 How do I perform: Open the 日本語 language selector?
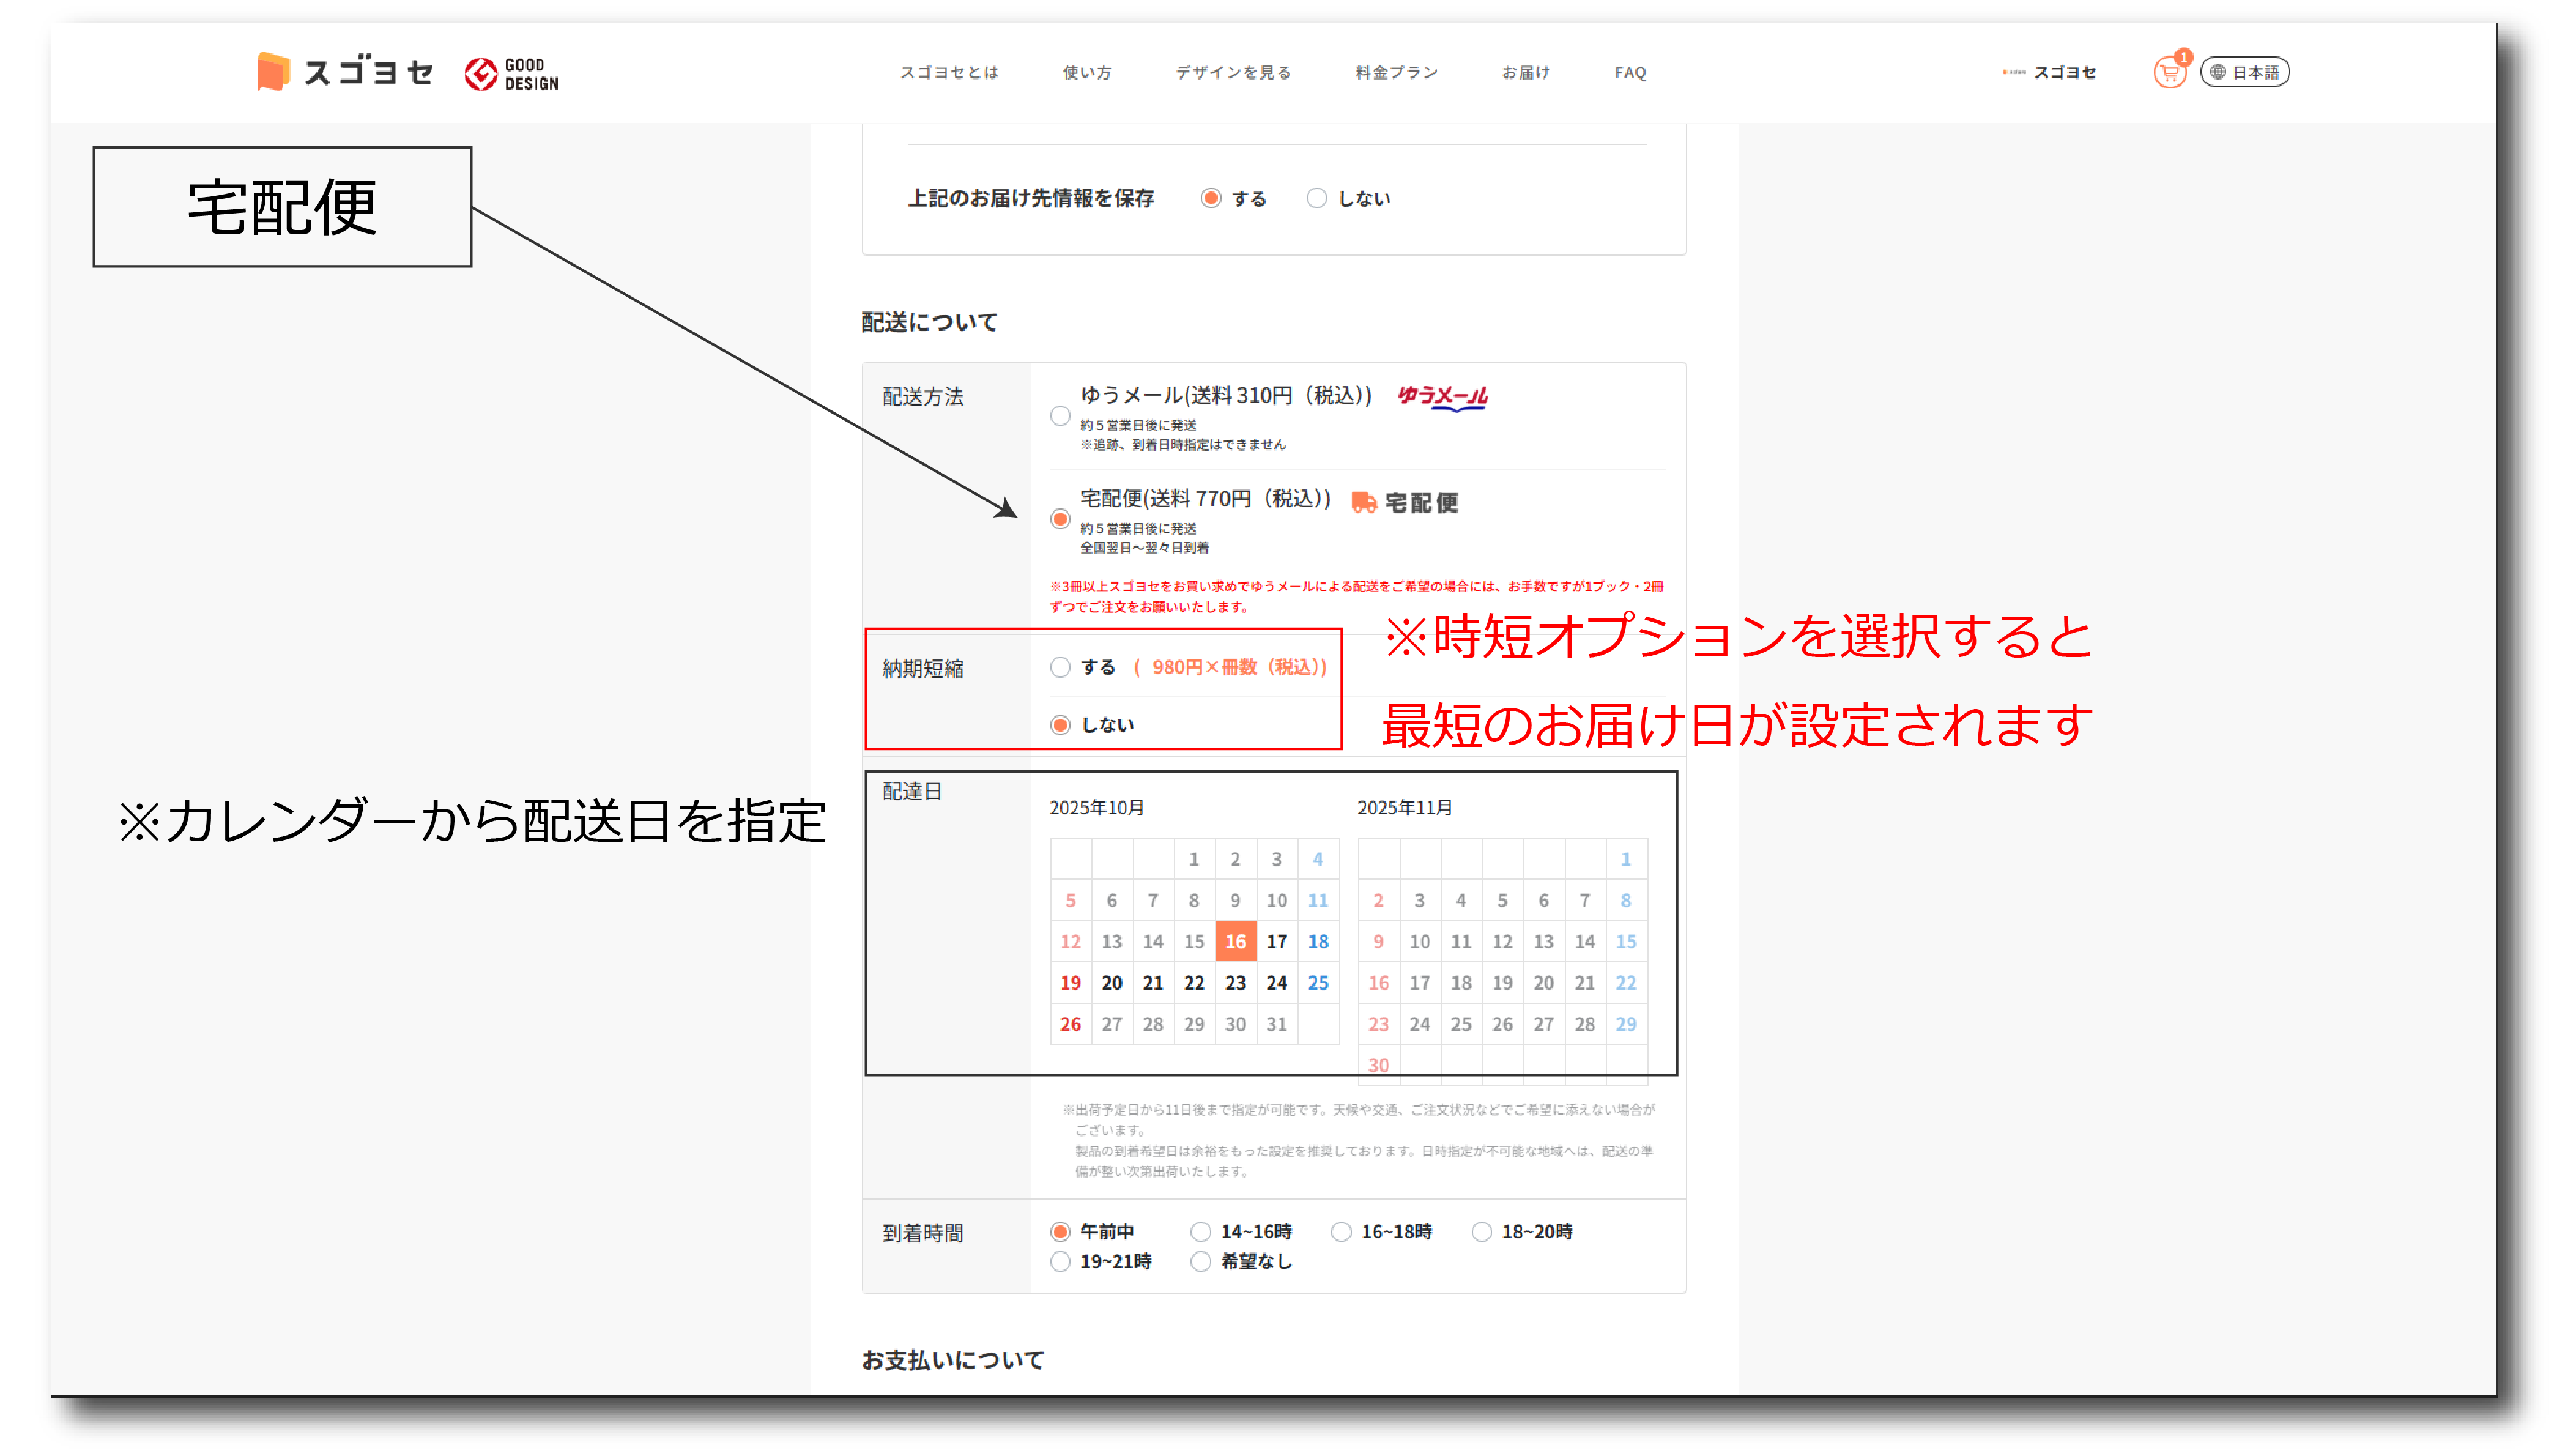coord(2244,72)
